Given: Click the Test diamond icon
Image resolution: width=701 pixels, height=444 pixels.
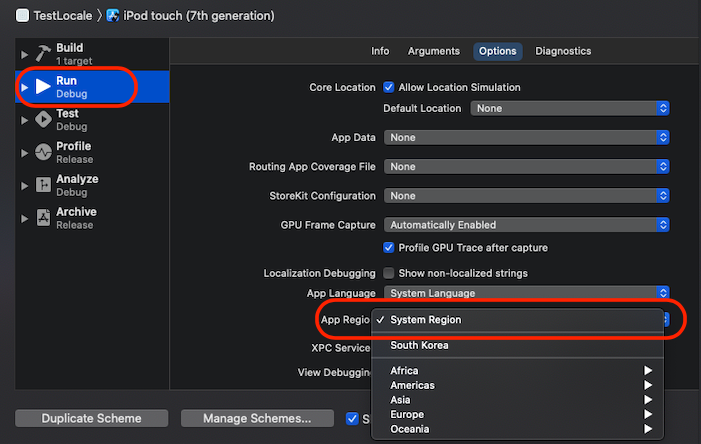Looking at the screenshot, I should [43, 119].
